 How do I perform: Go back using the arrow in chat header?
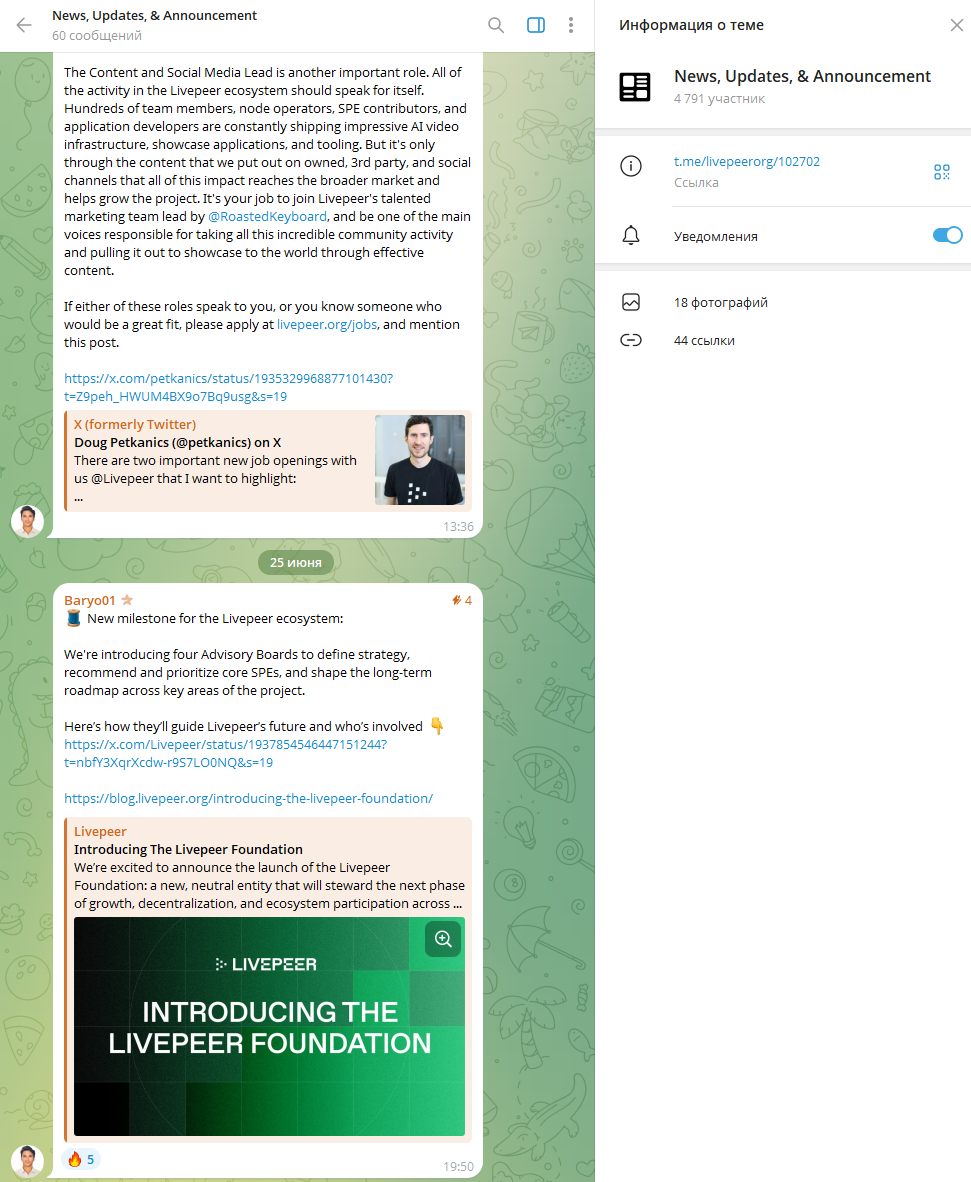pyautogui.click(x=24, y=25)
